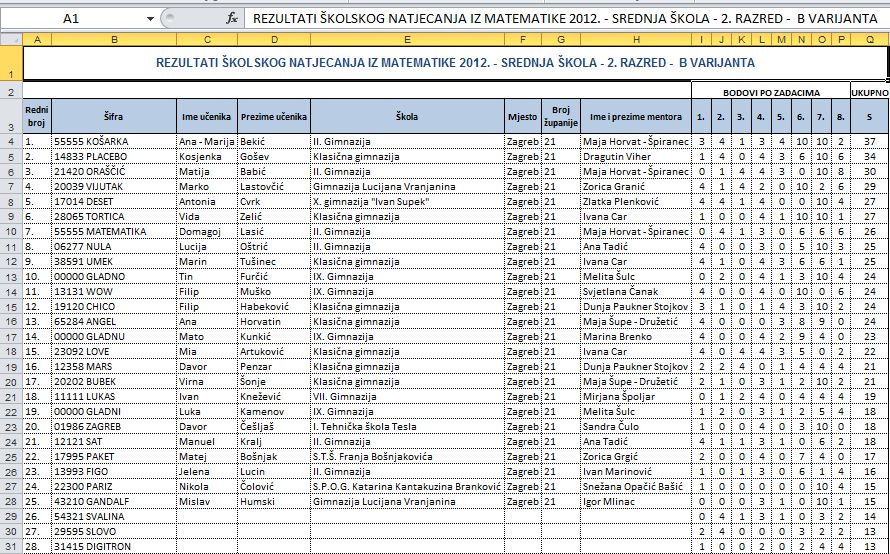Click school cell 'VII. Gimnazija'

coord(408,397)
